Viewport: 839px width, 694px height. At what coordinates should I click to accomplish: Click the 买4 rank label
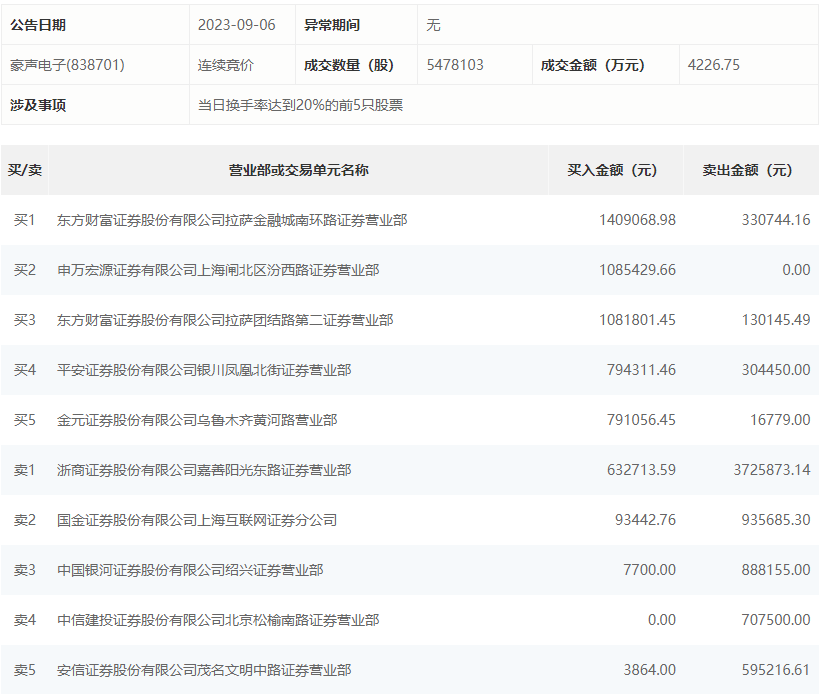click(25, 370)
